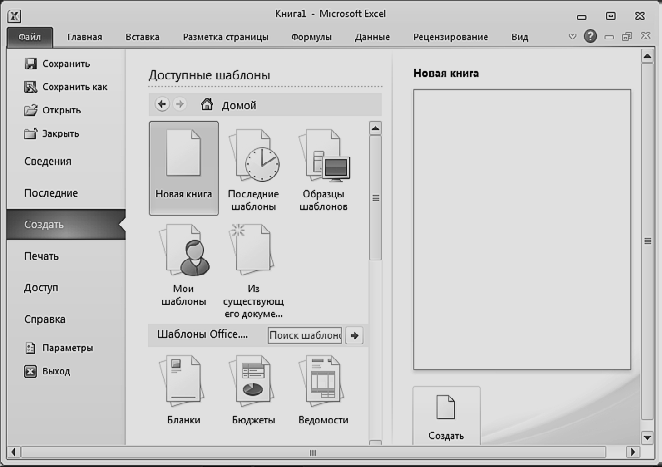
Task: Select Создать in backstage menu
Action: [66, 224]
